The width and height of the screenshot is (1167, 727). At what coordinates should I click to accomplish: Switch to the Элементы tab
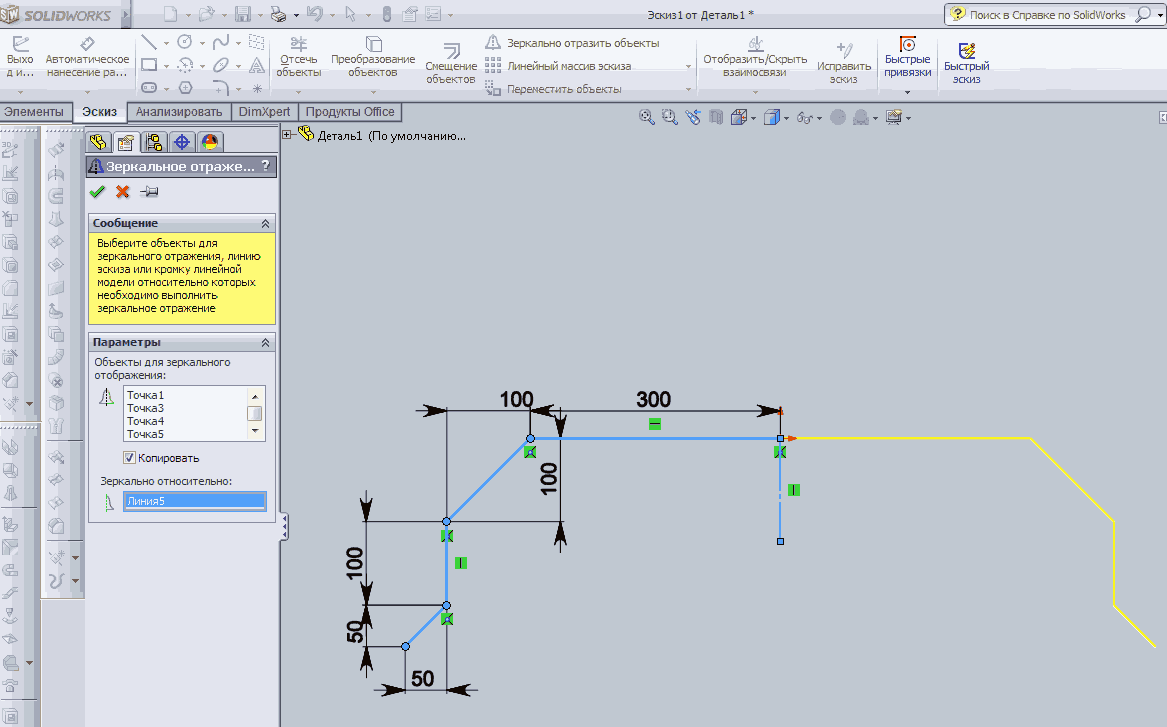click(34, 112)
